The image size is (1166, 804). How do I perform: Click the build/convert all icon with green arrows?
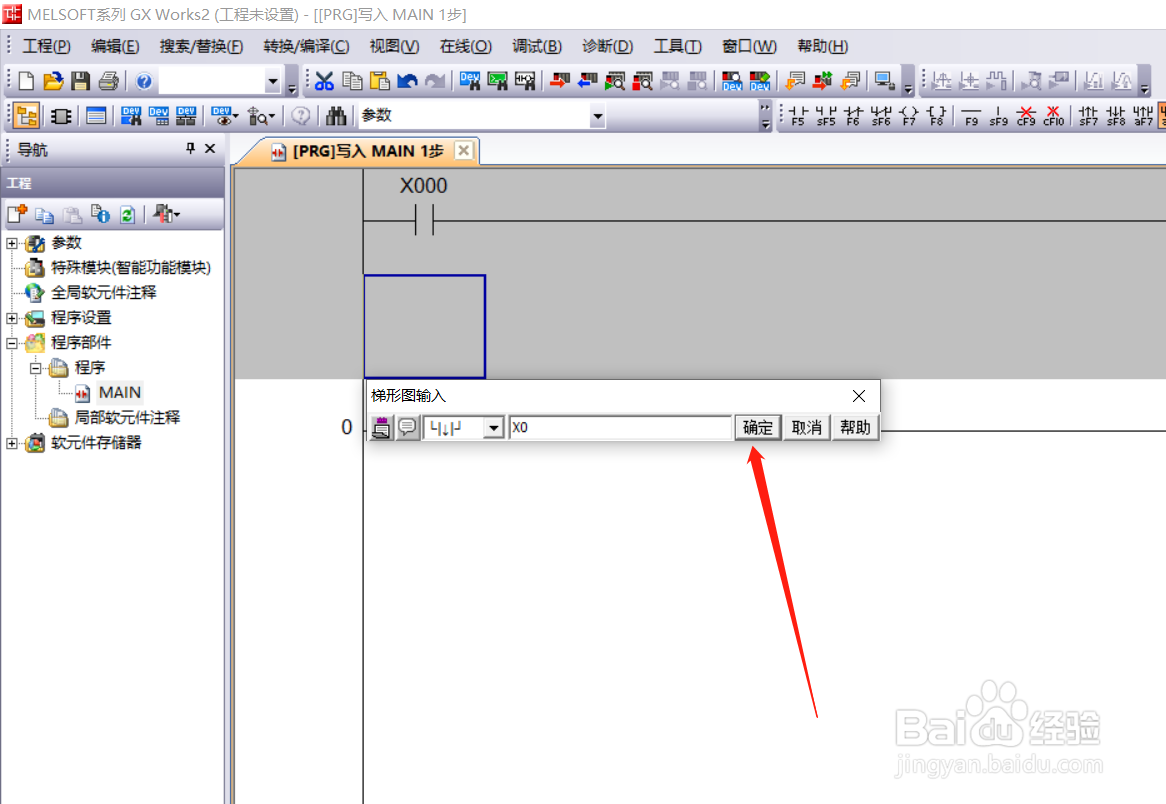(822, 80)
